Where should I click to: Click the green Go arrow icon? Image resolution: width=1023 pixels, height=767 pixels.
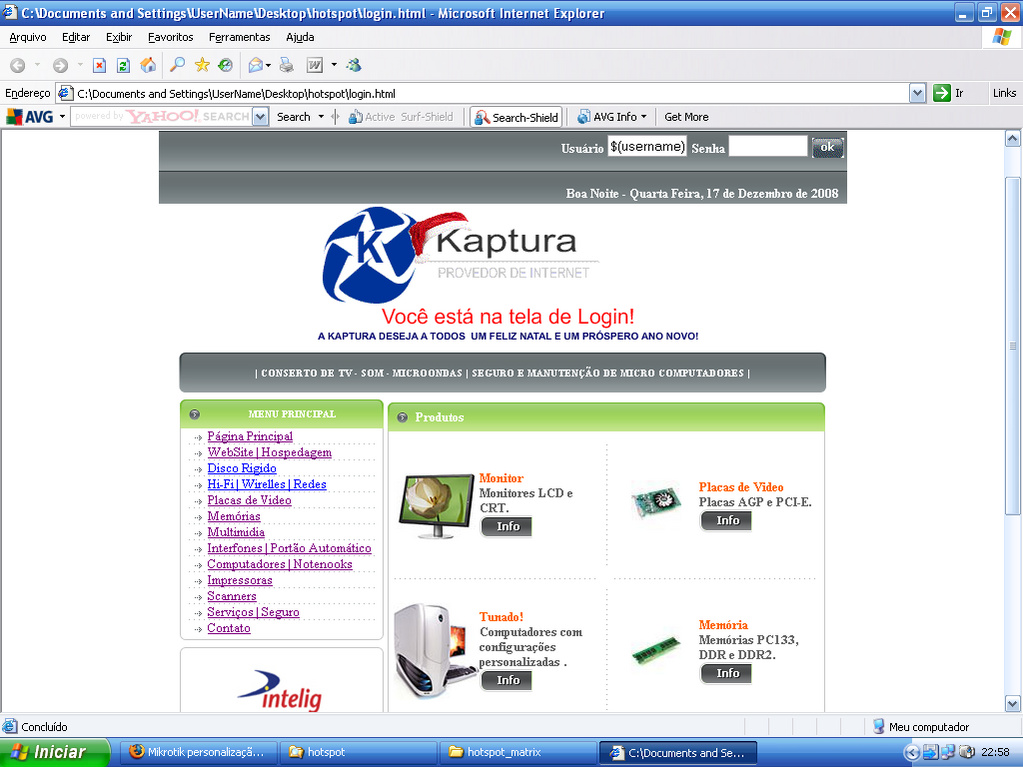941,93
